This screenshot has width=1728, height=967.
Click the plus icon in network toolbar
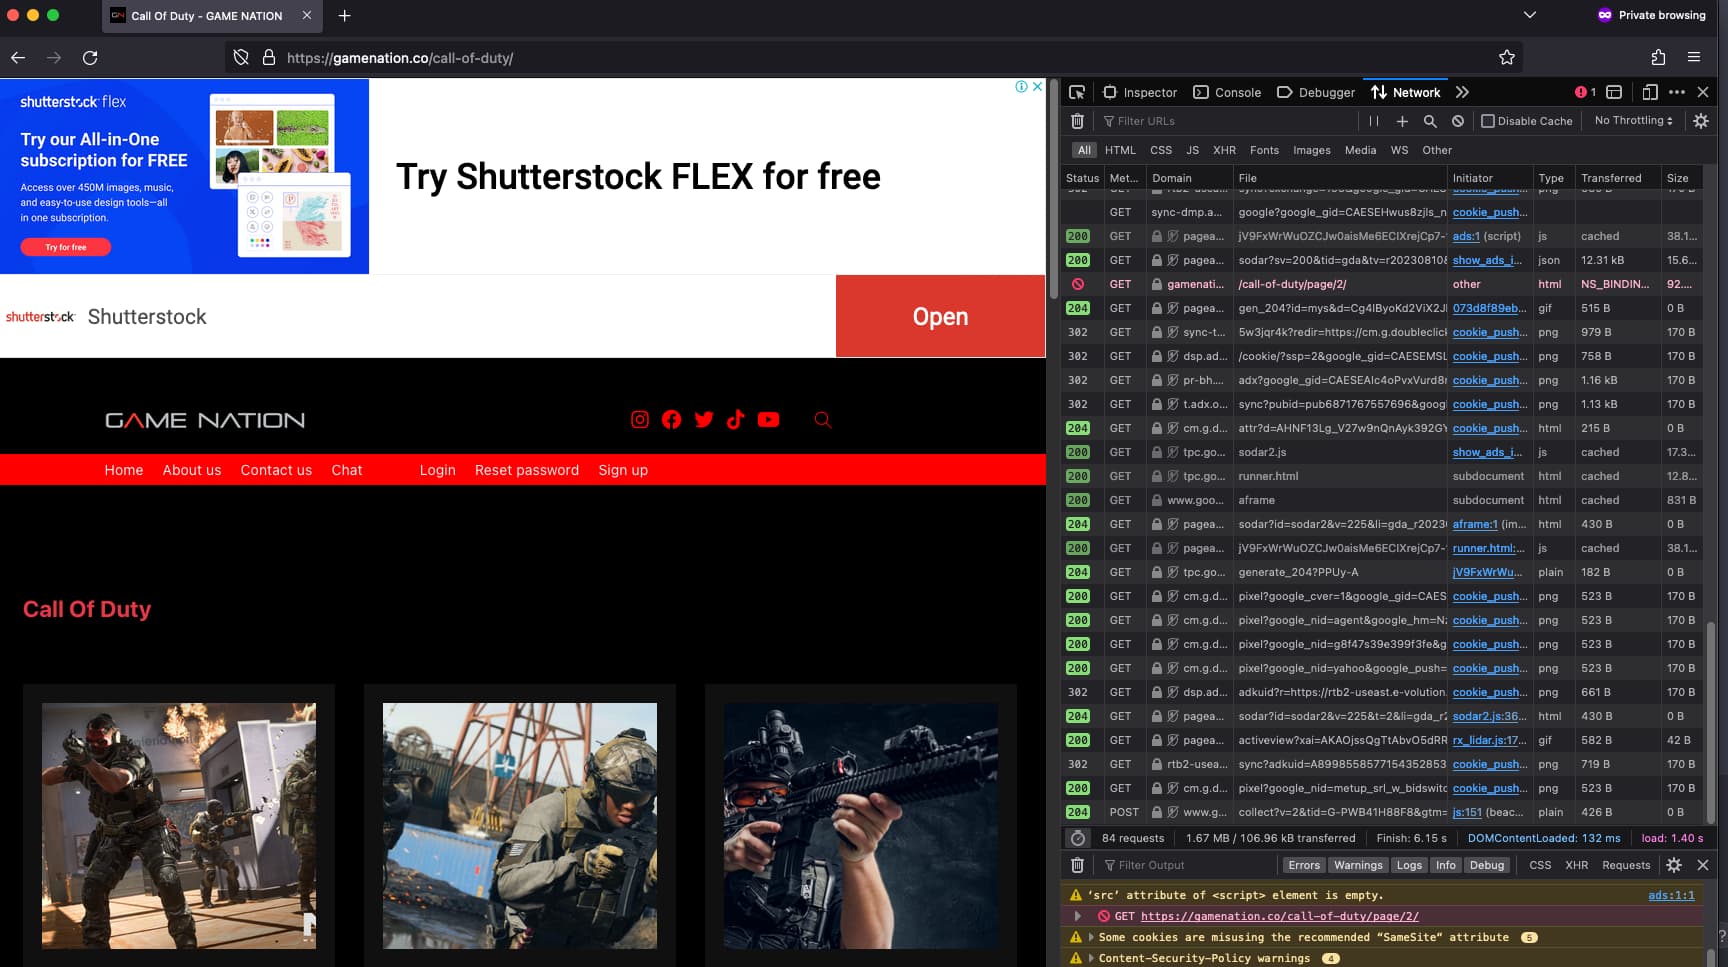1402,121
